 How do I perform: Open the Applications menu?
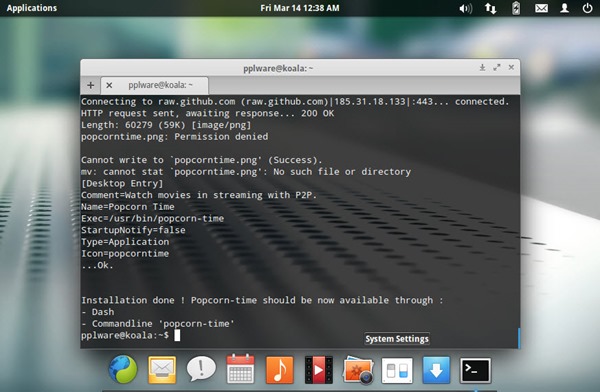click(32, 8)
